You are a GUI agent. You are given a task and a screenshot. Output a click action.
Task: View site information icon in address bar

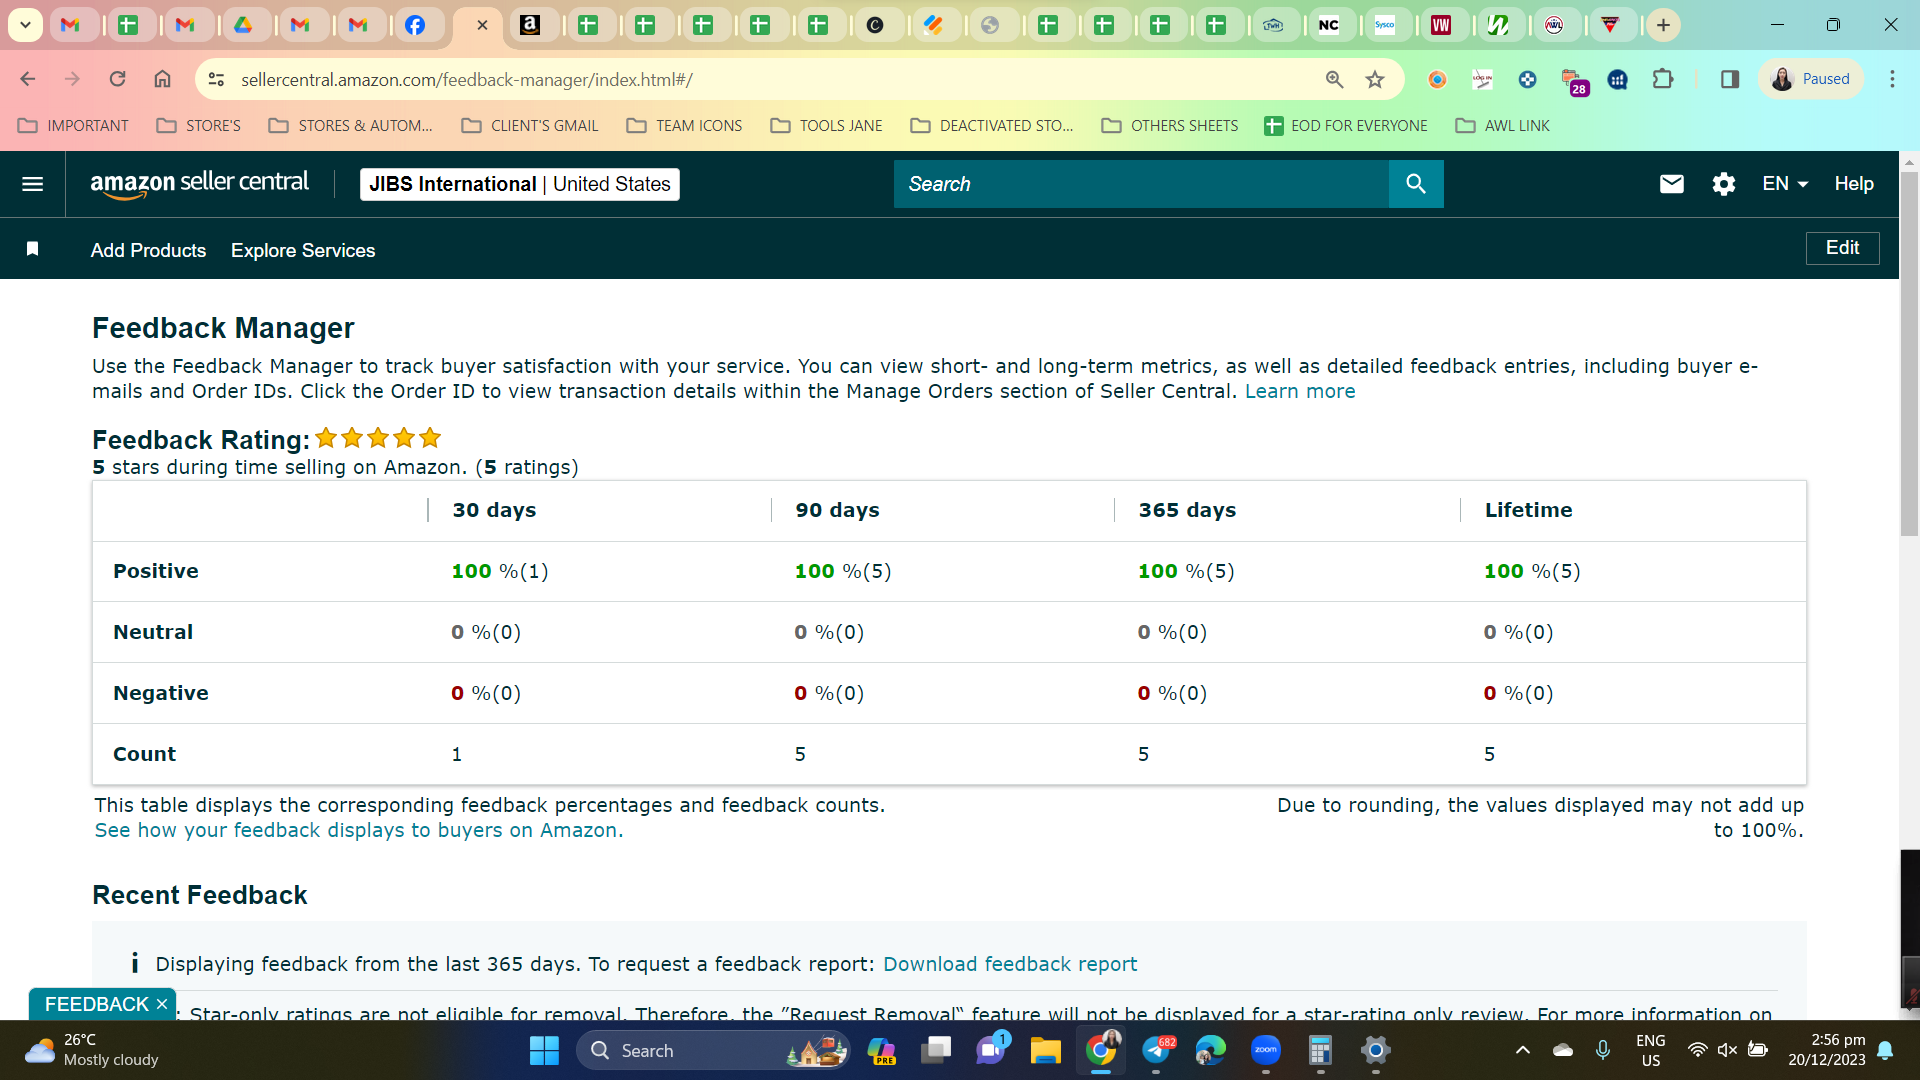coord(216,79)
